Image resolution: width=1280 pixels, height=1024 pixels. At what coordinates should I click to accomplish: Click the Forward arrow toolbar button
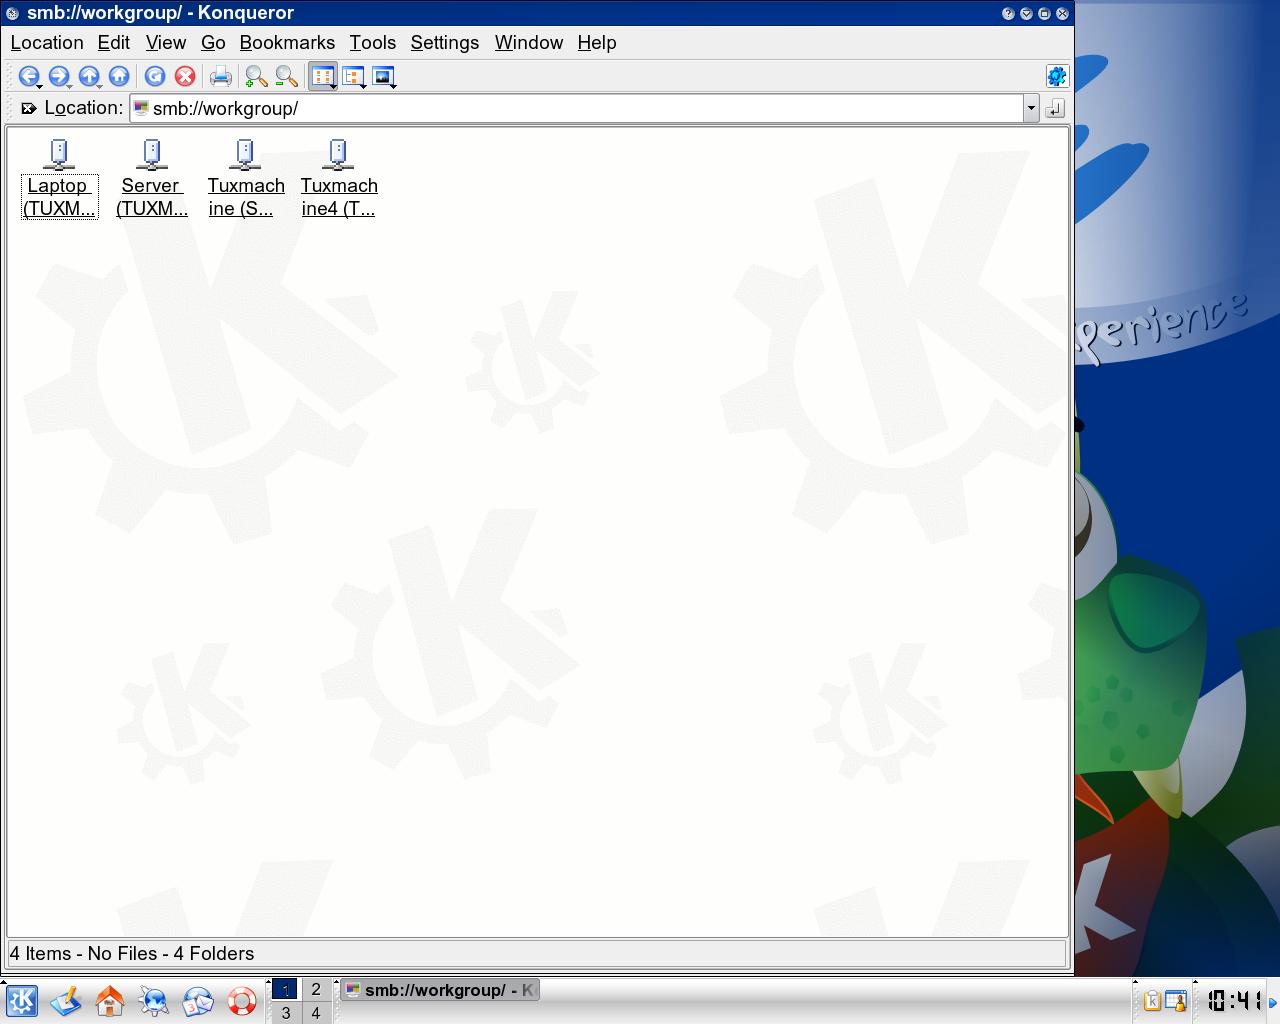click(x=58, y=76)
